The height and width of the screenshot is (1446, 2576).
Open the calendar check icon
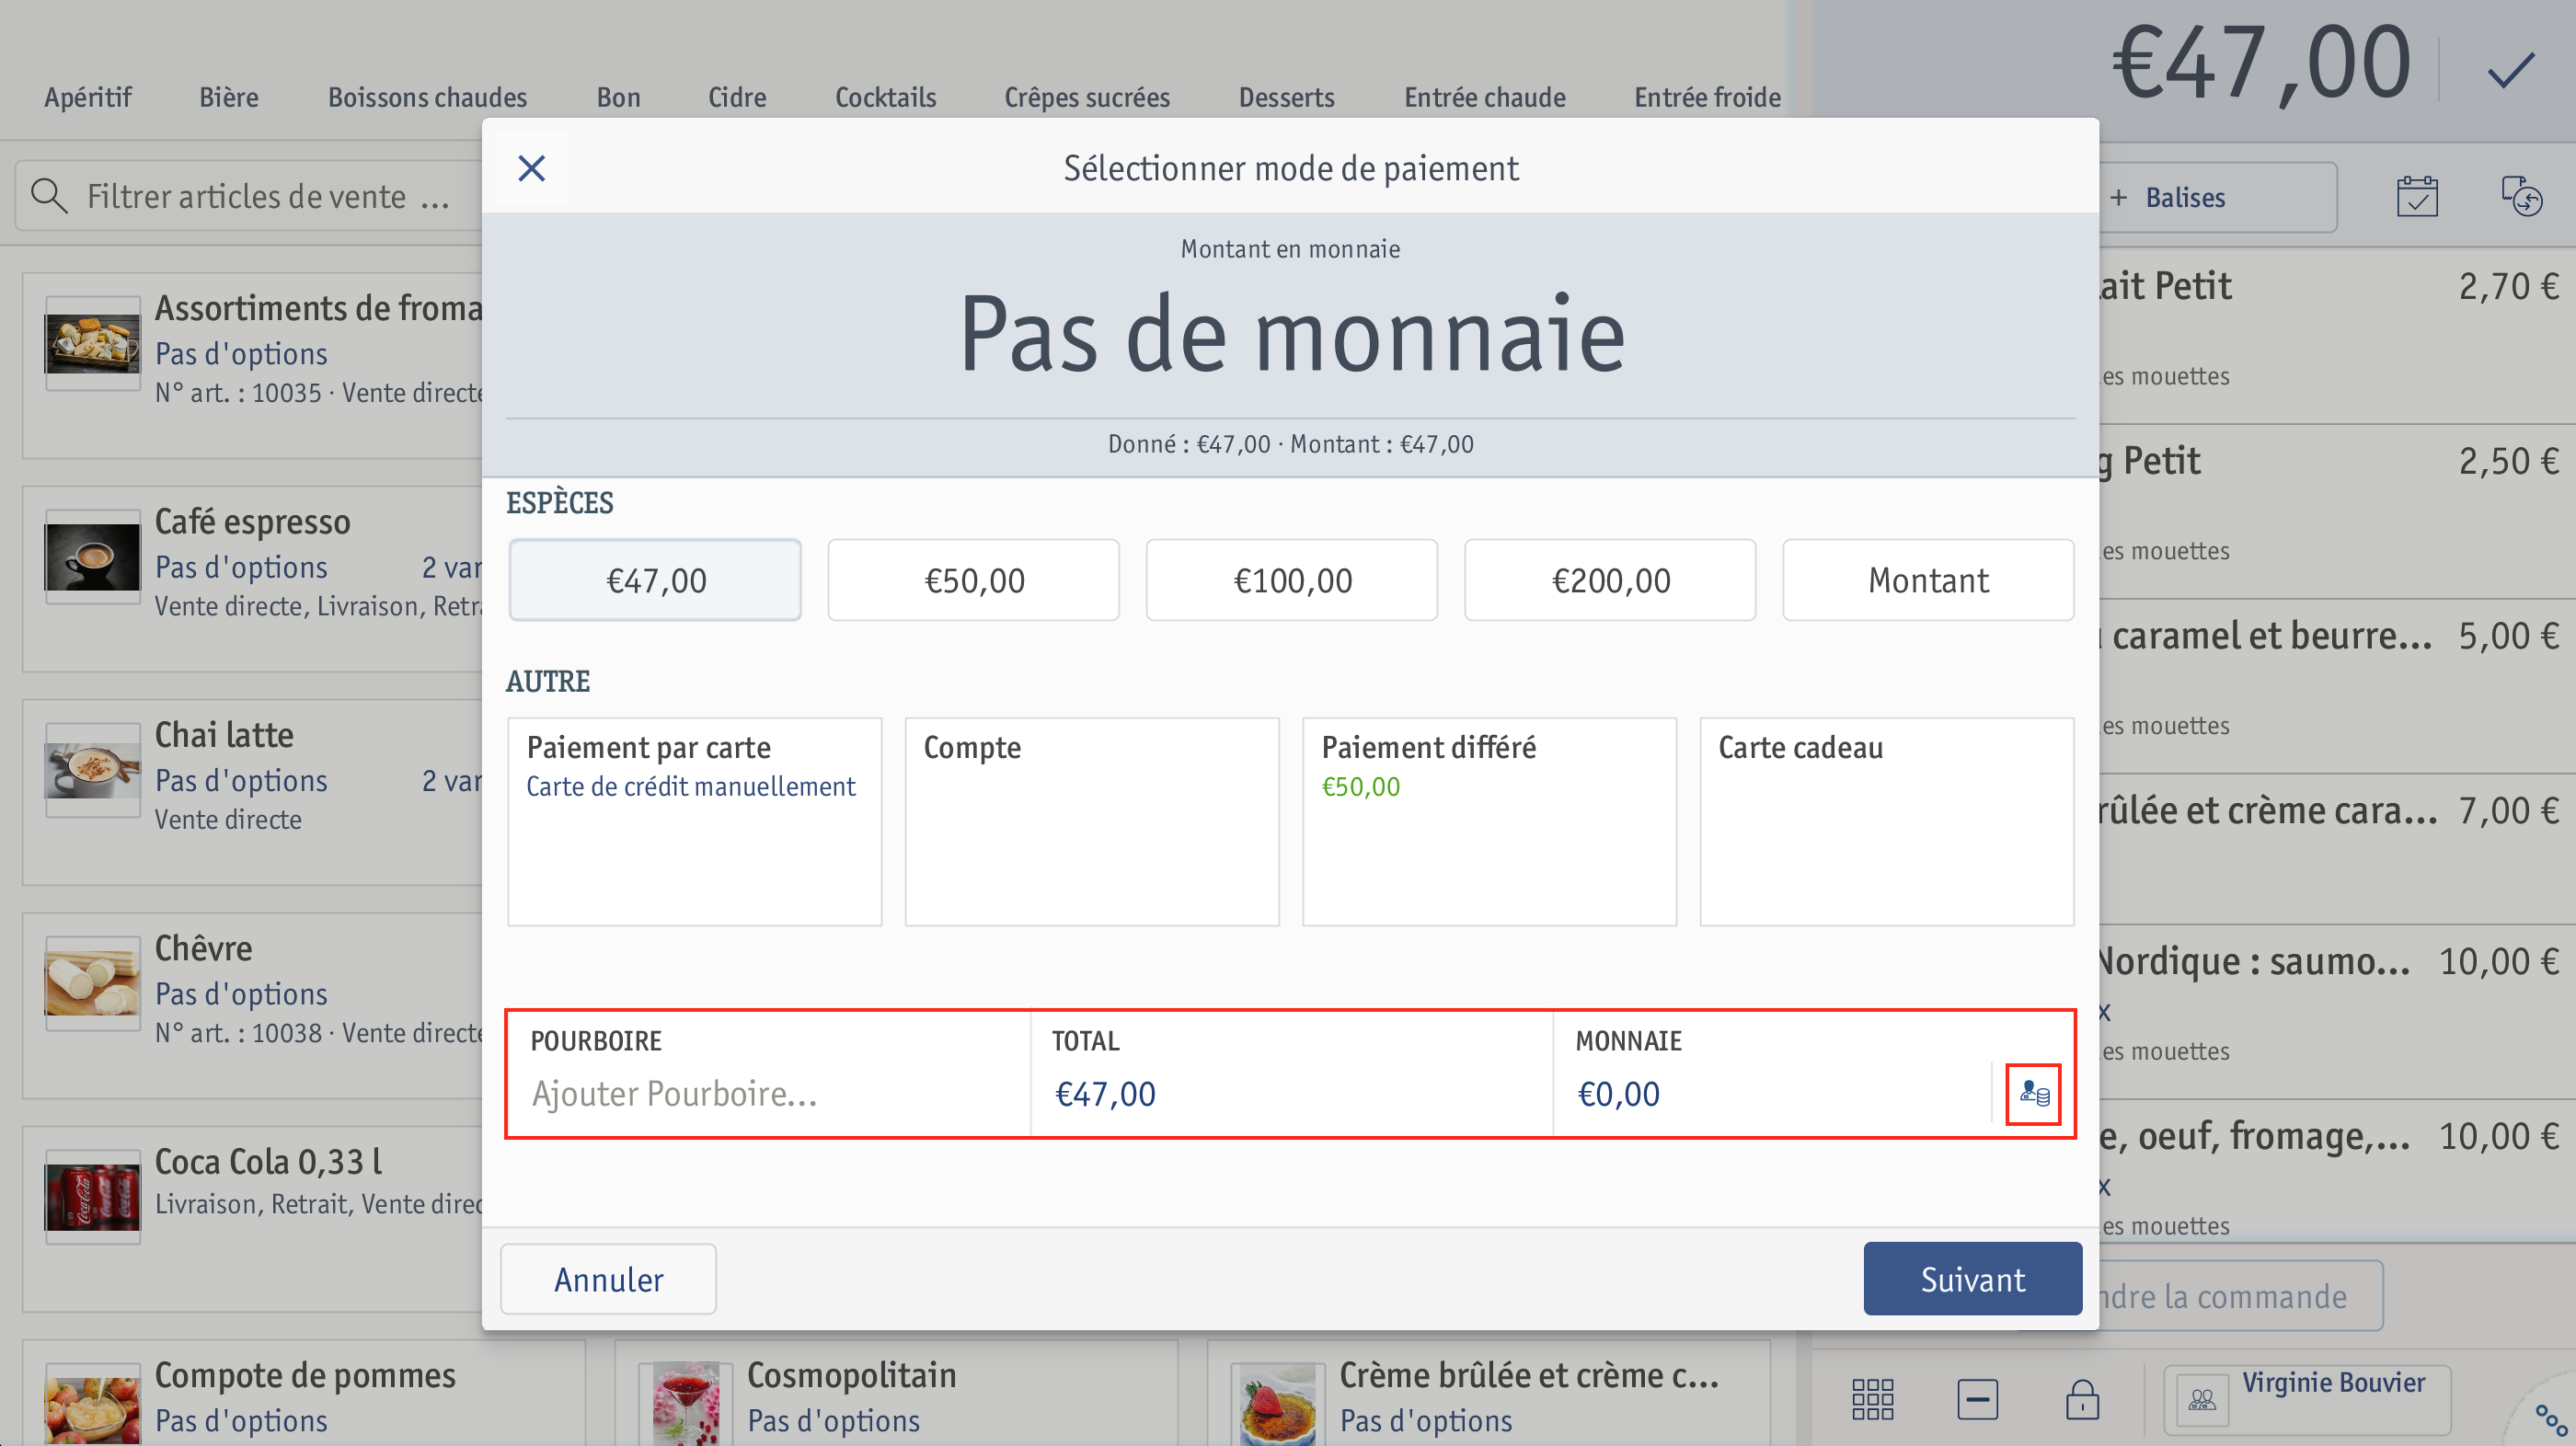[x=2417, y=197]
